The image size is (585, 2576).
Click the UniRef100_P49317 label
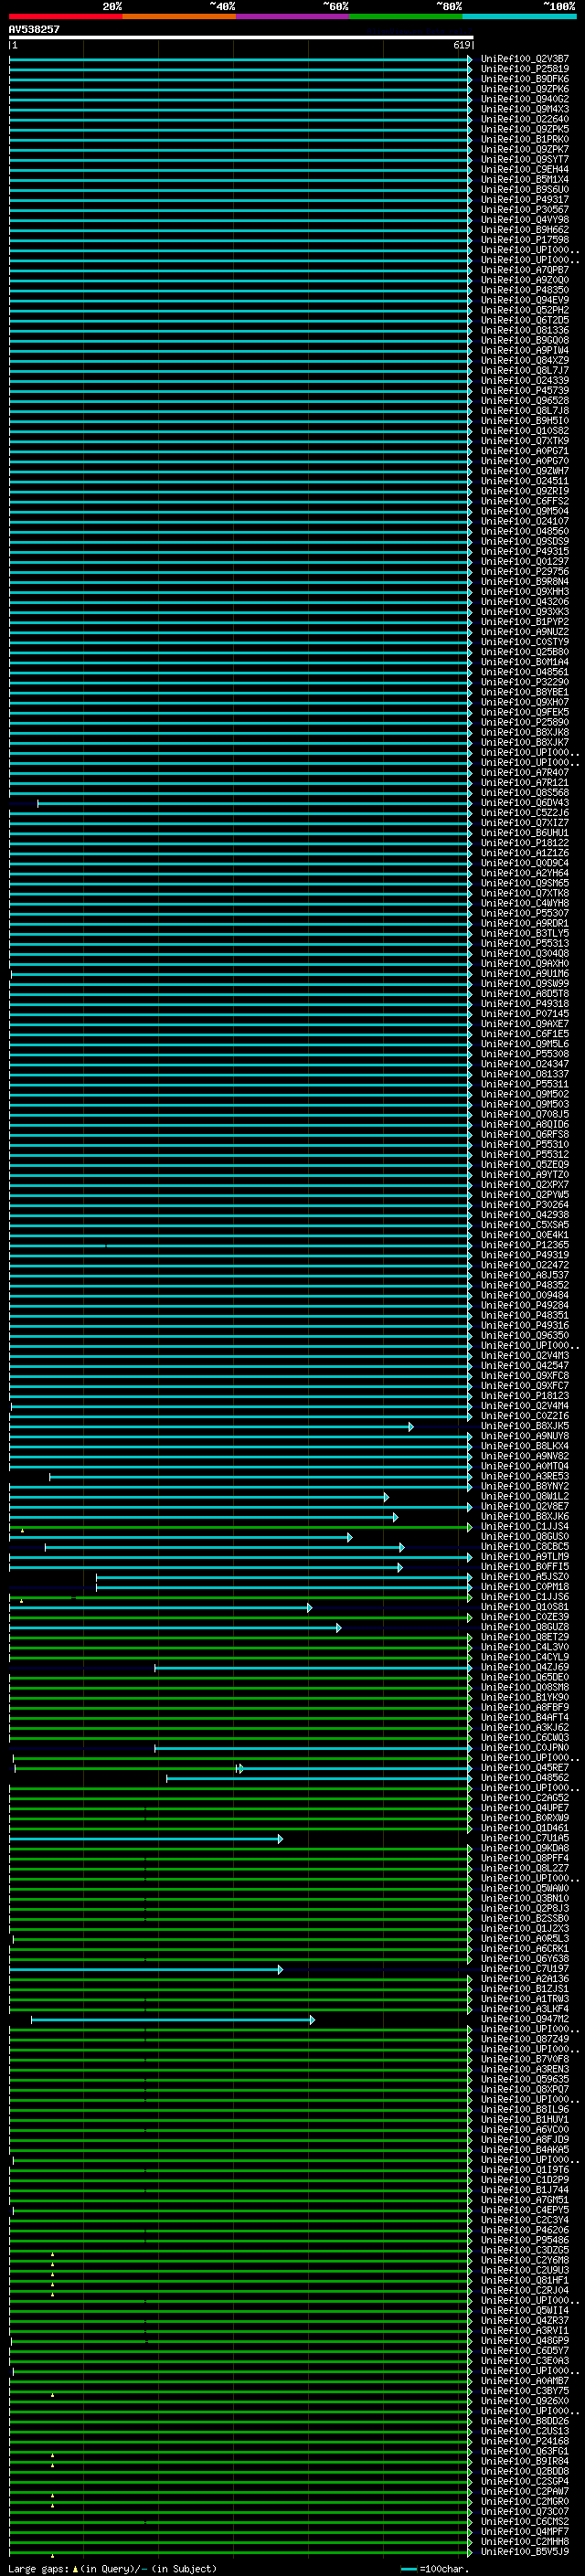(525, 200)
